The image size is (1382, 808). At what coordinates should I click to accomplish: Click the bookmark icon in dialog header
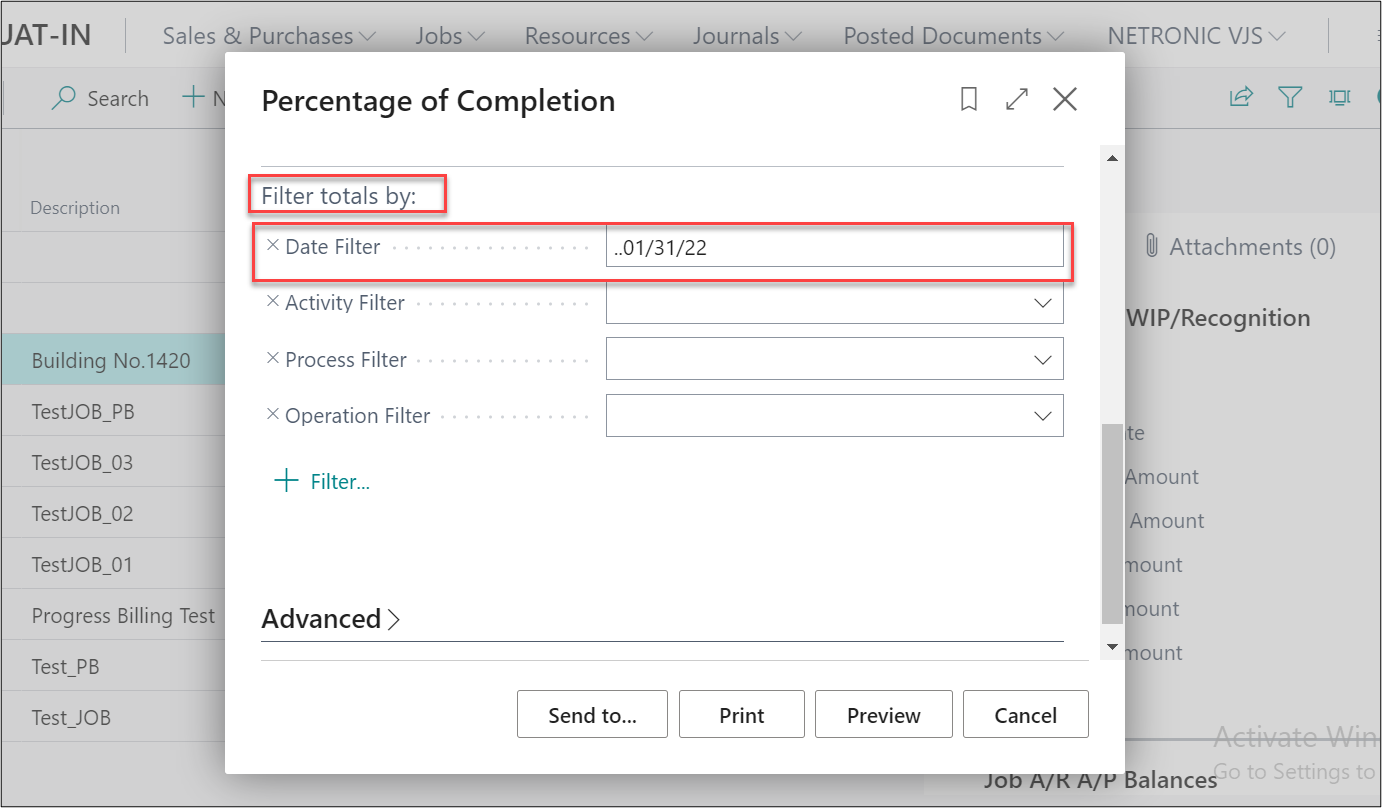coord(968,99)
